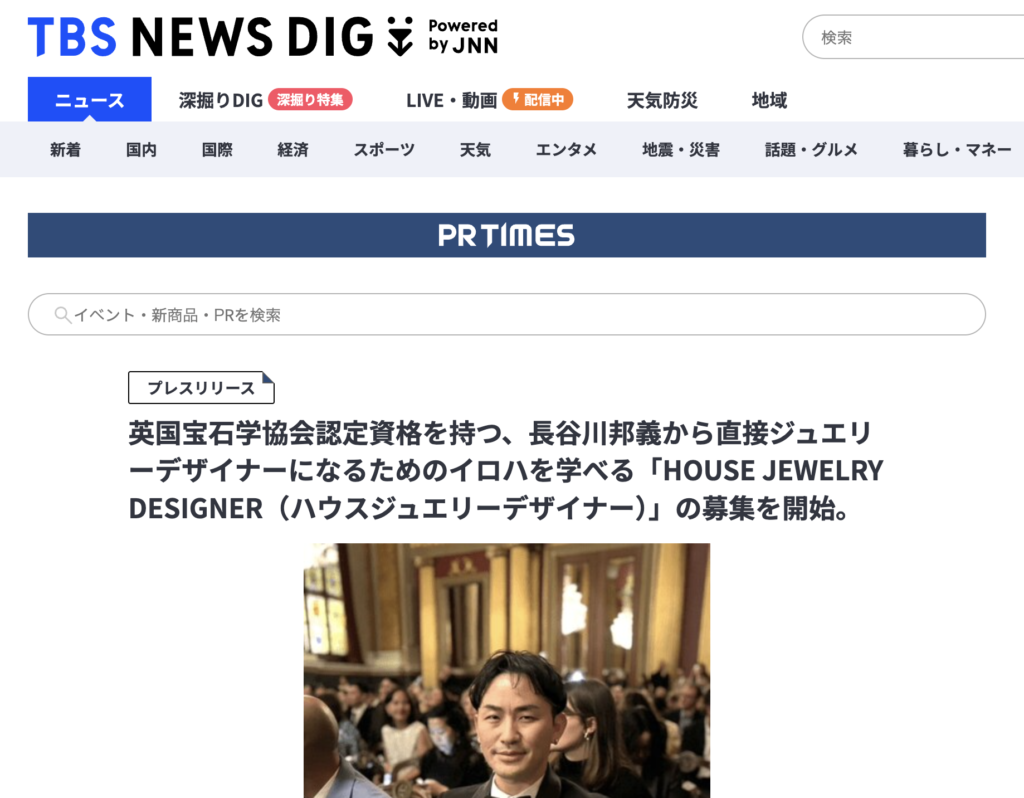Click the magnifier icon in PR search bar

[x=63, y=315]
